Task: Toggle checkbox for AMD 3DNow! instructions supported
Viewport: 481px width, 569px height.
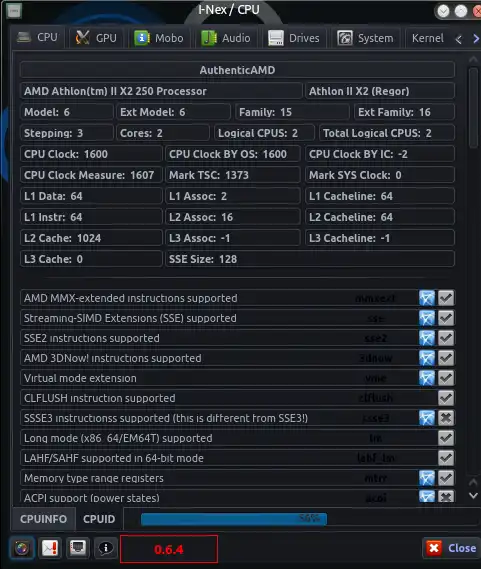Action: coord(446,358)
